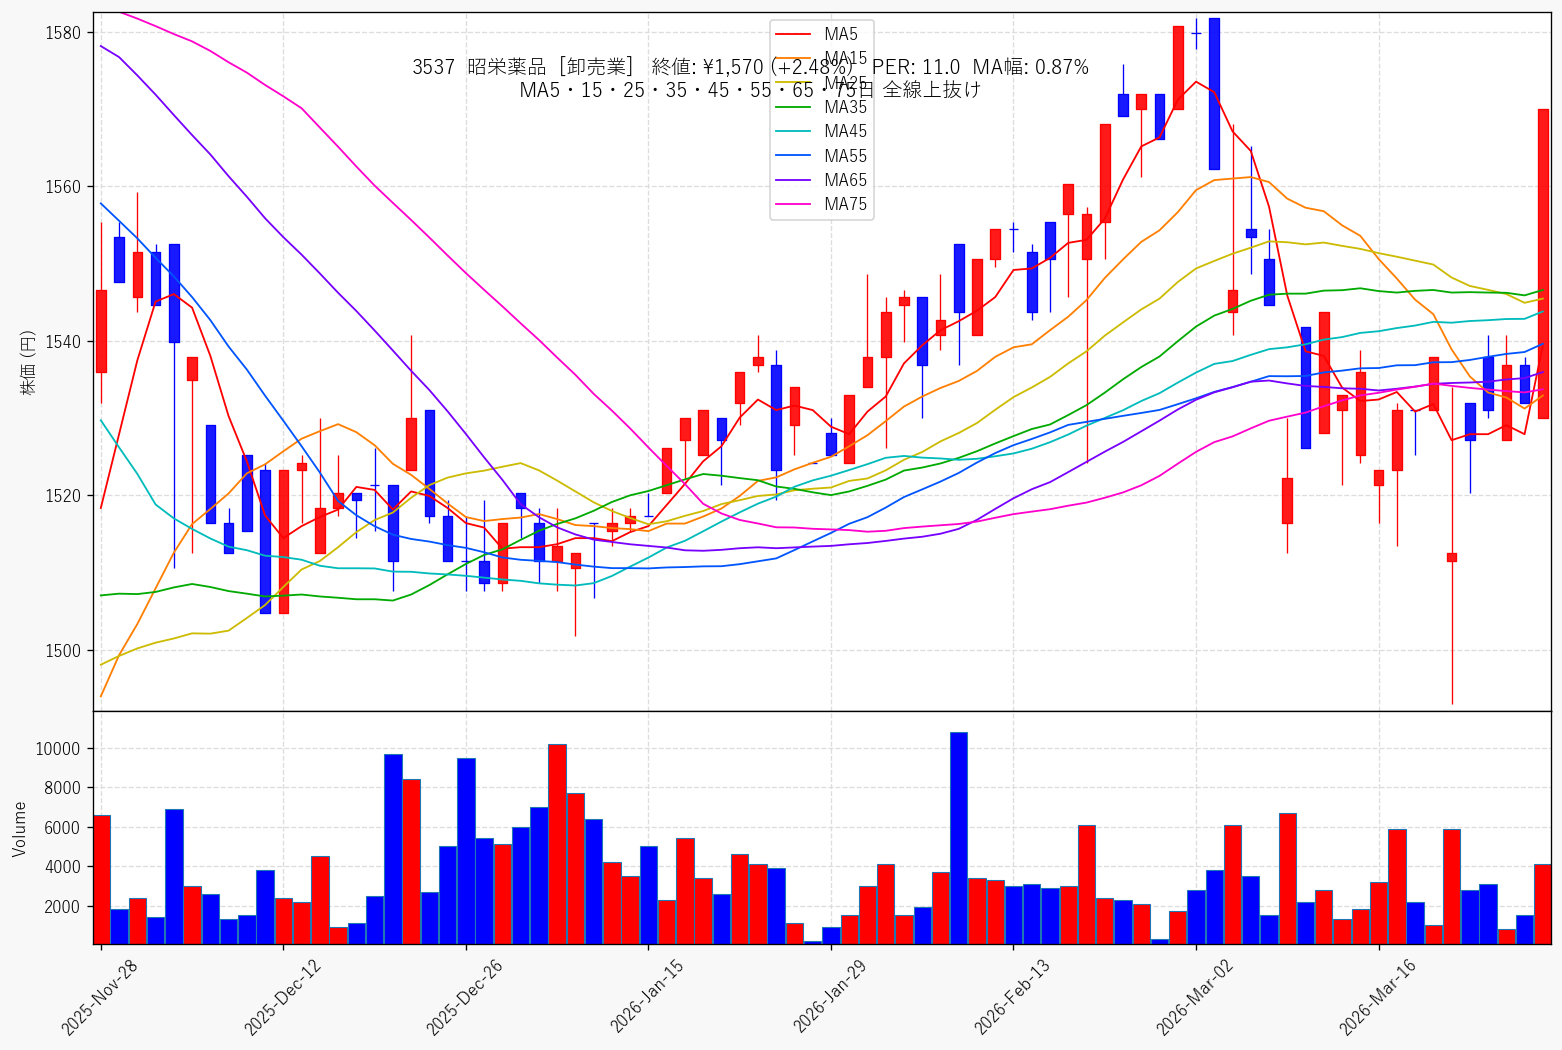This screenshot has width=1562, height=1050.
Task: Click the 1580 price tick label
Action: click(x=62, y=33)
